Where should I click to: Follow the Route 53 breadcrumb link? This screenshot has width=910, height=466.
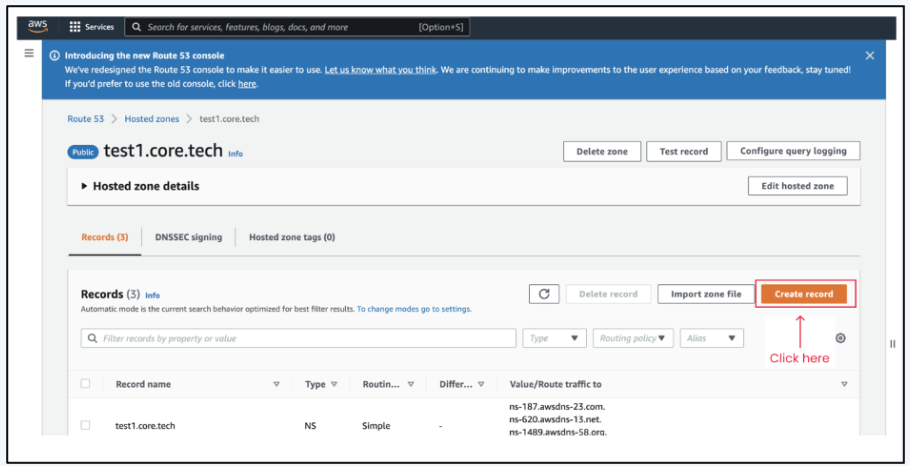click(x=85, y=119)
